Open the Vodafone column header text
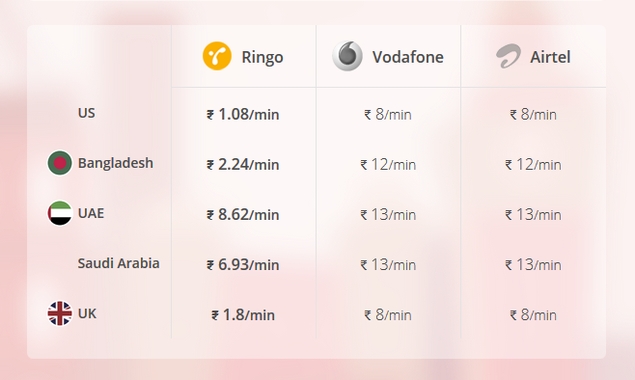 [408, 57]
